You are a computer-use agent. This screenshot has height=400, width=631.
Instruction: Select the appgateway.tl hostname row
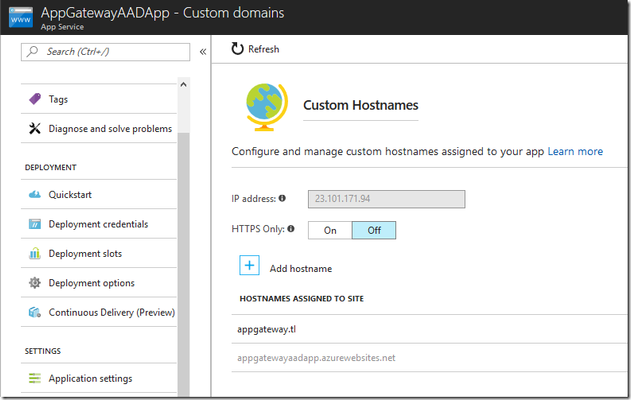click(x=429, y=329)
